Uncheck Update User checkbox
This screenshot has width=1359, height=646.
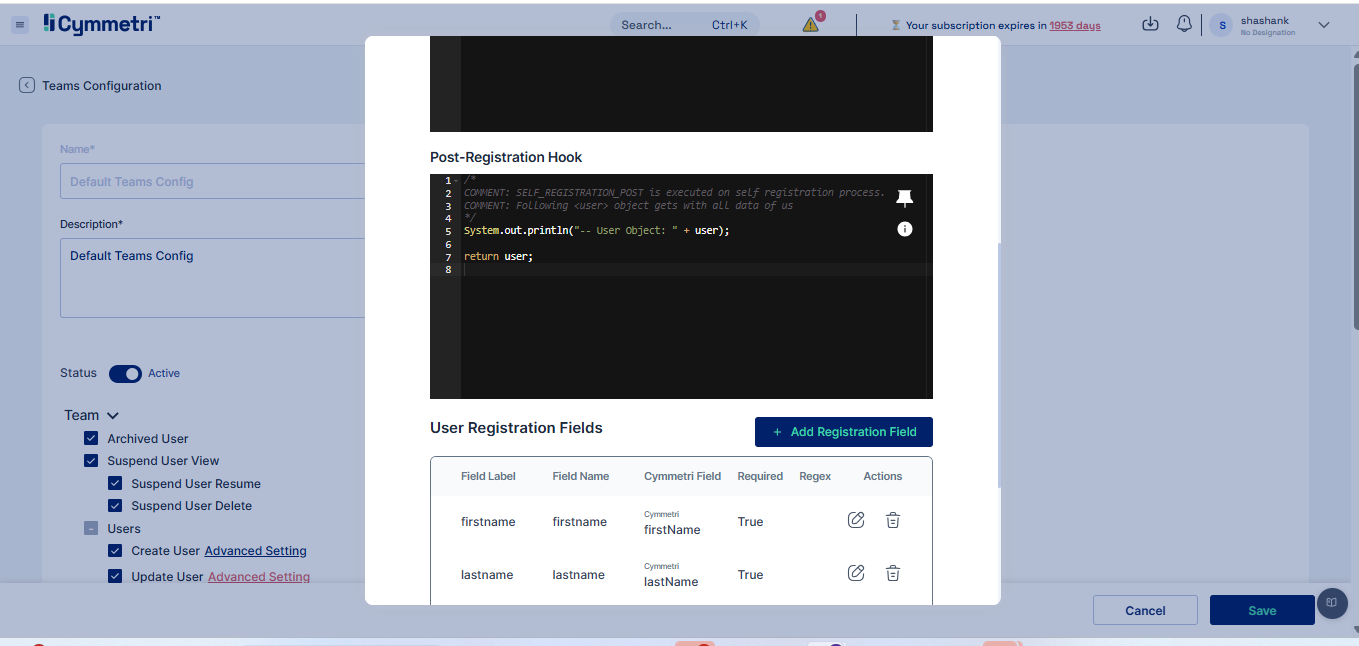115,576
